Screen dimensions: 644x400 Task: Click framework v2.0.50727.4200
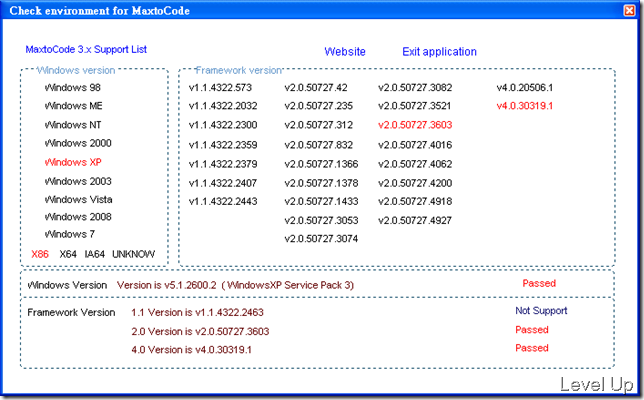pyautogui.click(x=415, y=183)
